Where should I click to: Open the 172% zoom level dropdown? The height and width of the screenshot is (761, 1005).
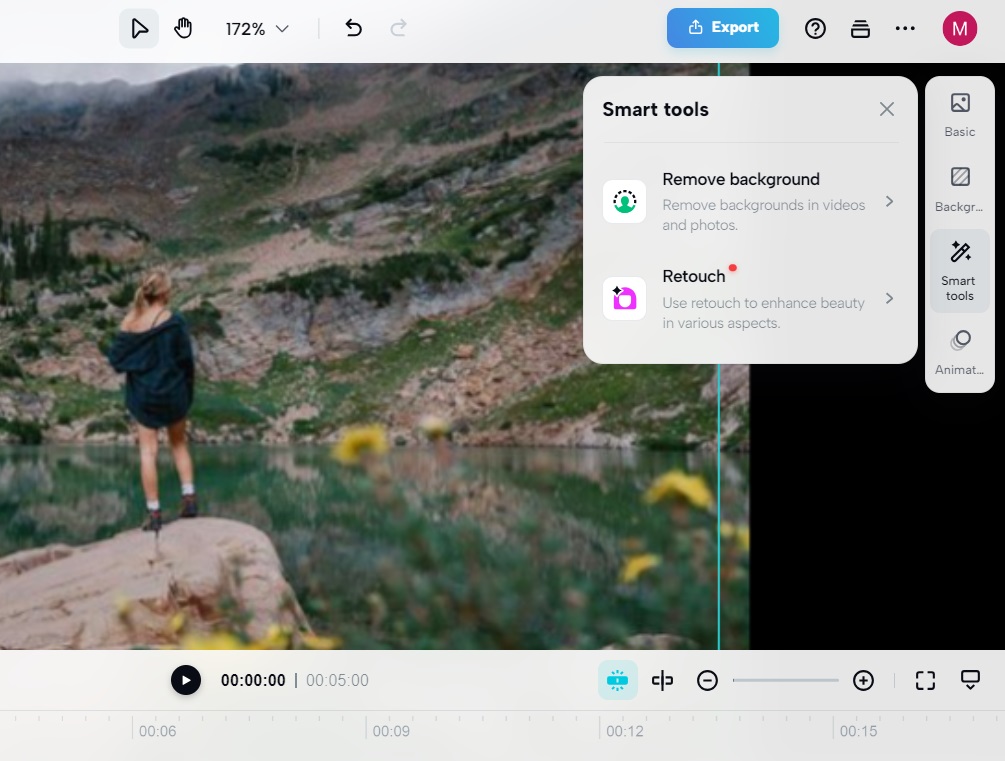tap(257, 29)
